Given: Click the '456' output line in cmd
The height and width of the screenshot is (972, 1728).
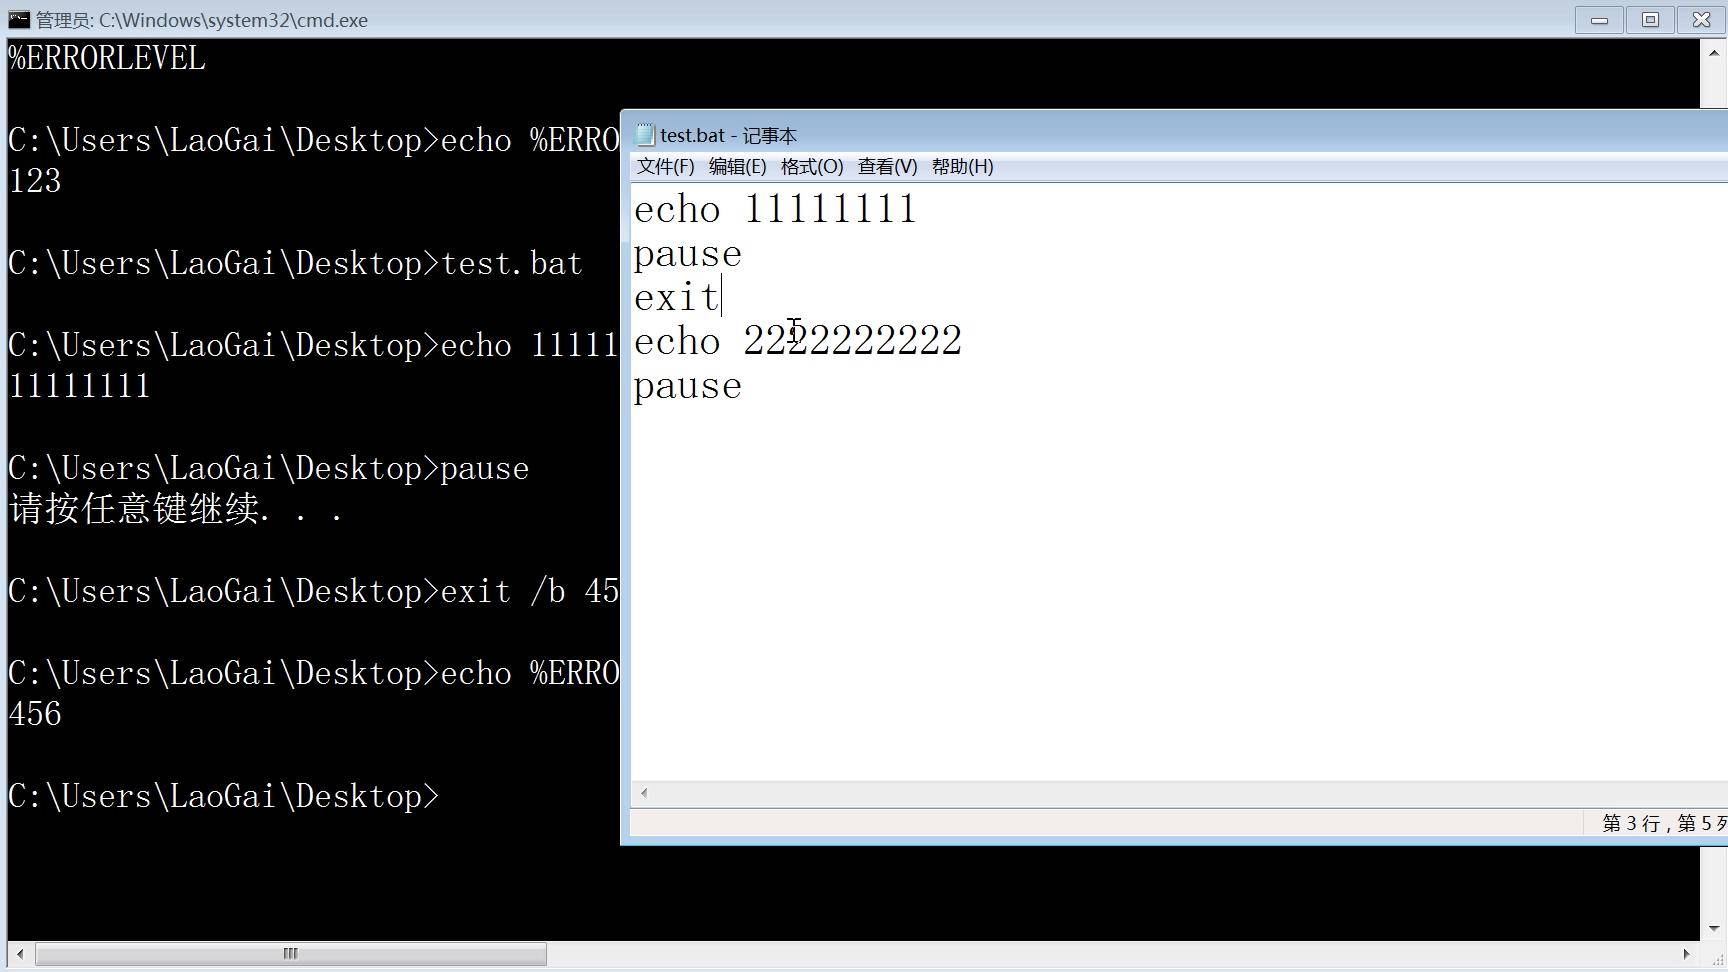Looking at the screenshot, I should click(35, 714).
